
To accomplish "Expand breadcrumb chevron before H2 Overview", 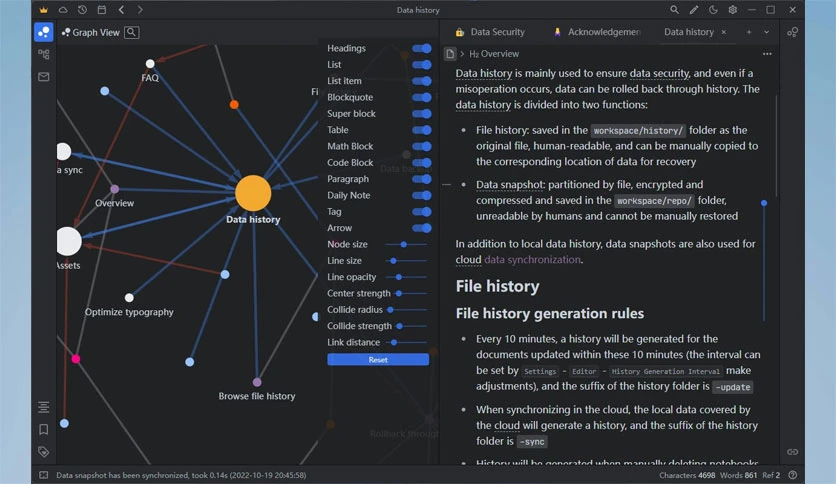I will [462, 54].
